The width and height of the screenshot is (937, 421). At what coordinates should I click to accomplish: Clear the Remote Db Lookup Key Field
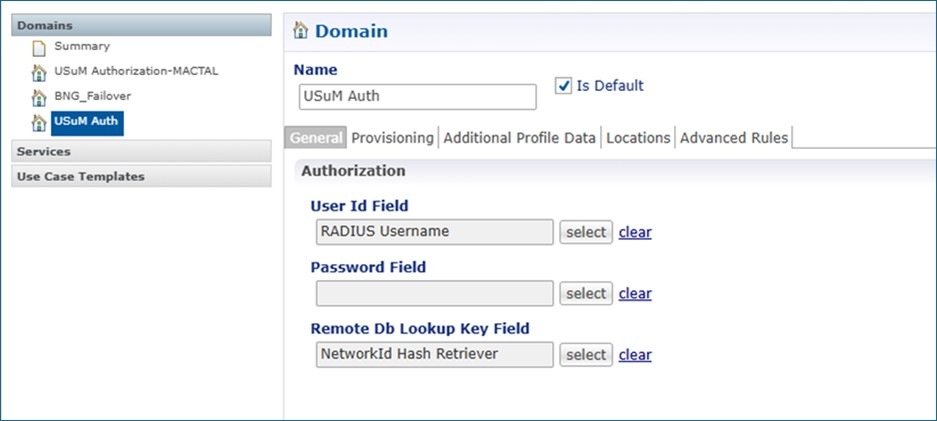pyautogui.click(x=635, y=355)
